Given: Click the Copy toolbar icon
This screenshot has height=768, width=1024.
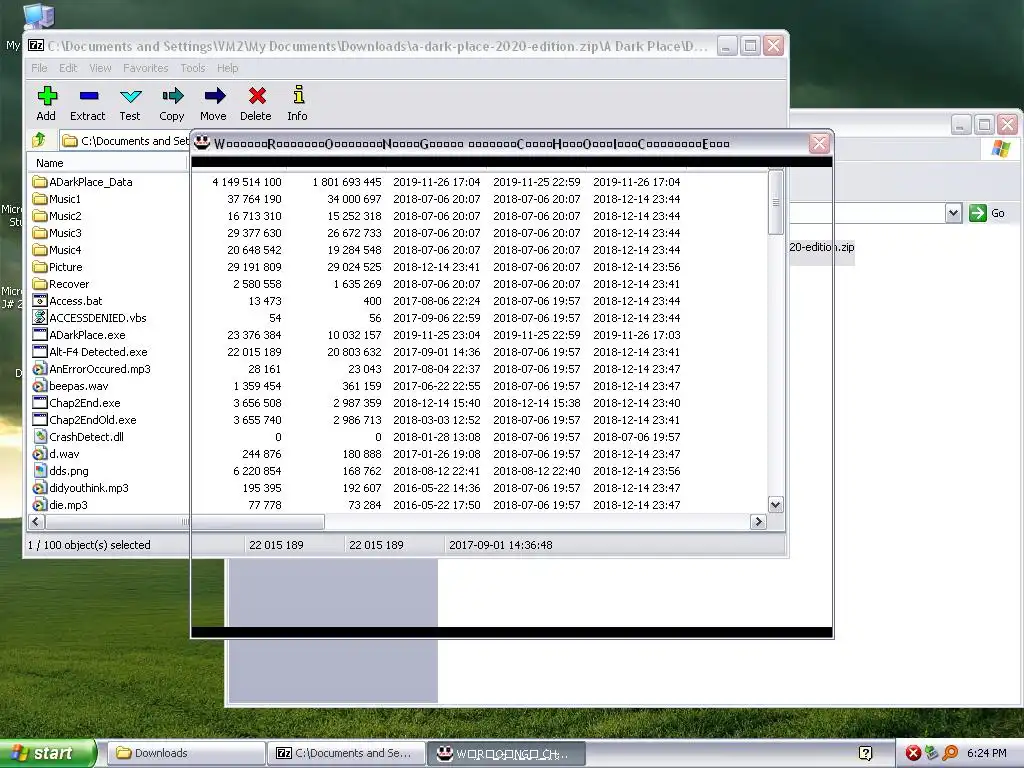Looking at the screenshot, I should click(172, 97).
